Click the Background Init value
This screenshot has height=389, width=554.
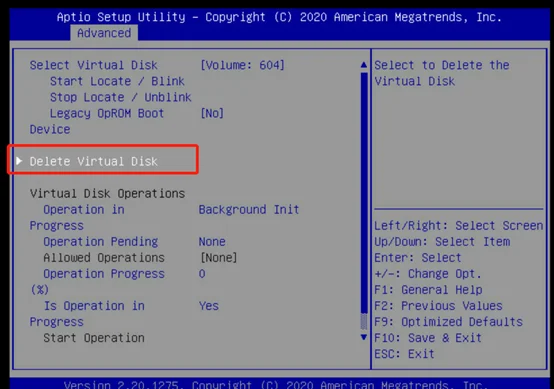(x=249, y=210)
